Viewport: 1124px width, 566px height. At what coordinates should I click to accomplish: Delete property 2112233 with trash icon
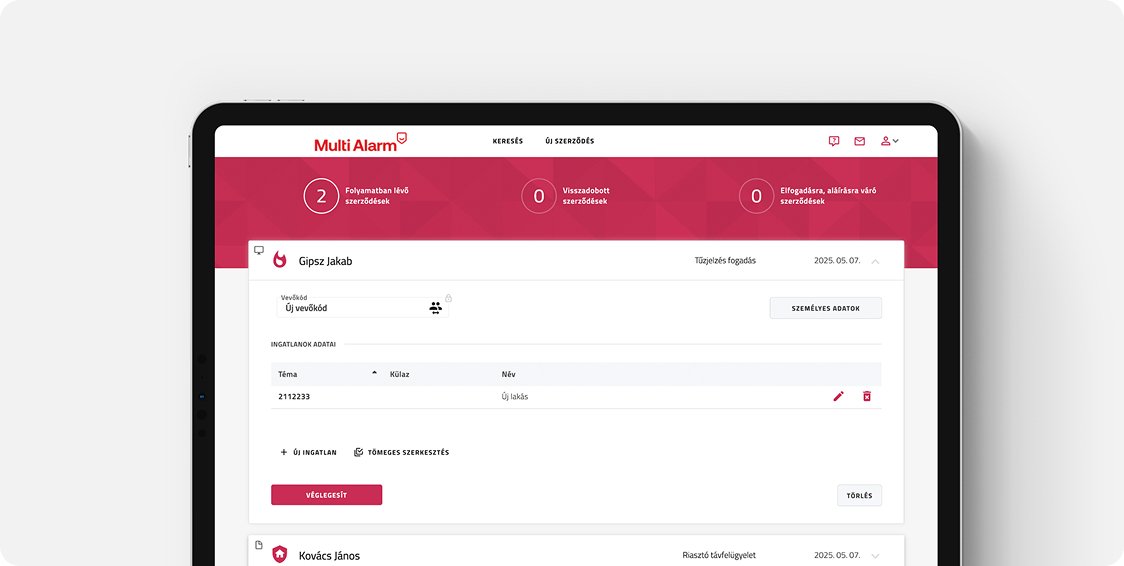click(867, 396)
